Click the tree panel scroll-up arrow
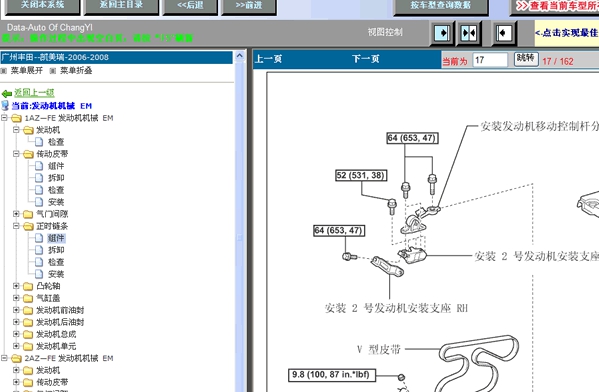 pos(240,56)
